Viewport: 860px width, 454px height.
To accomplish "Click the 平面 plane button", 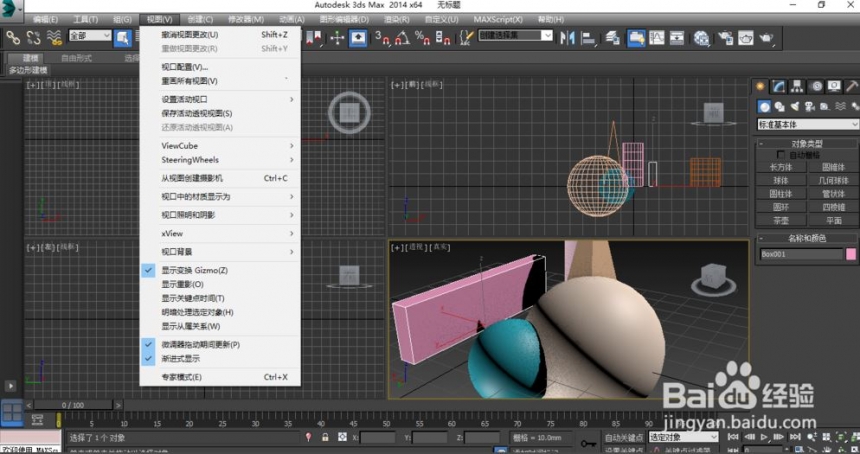I will click(834, 220).
